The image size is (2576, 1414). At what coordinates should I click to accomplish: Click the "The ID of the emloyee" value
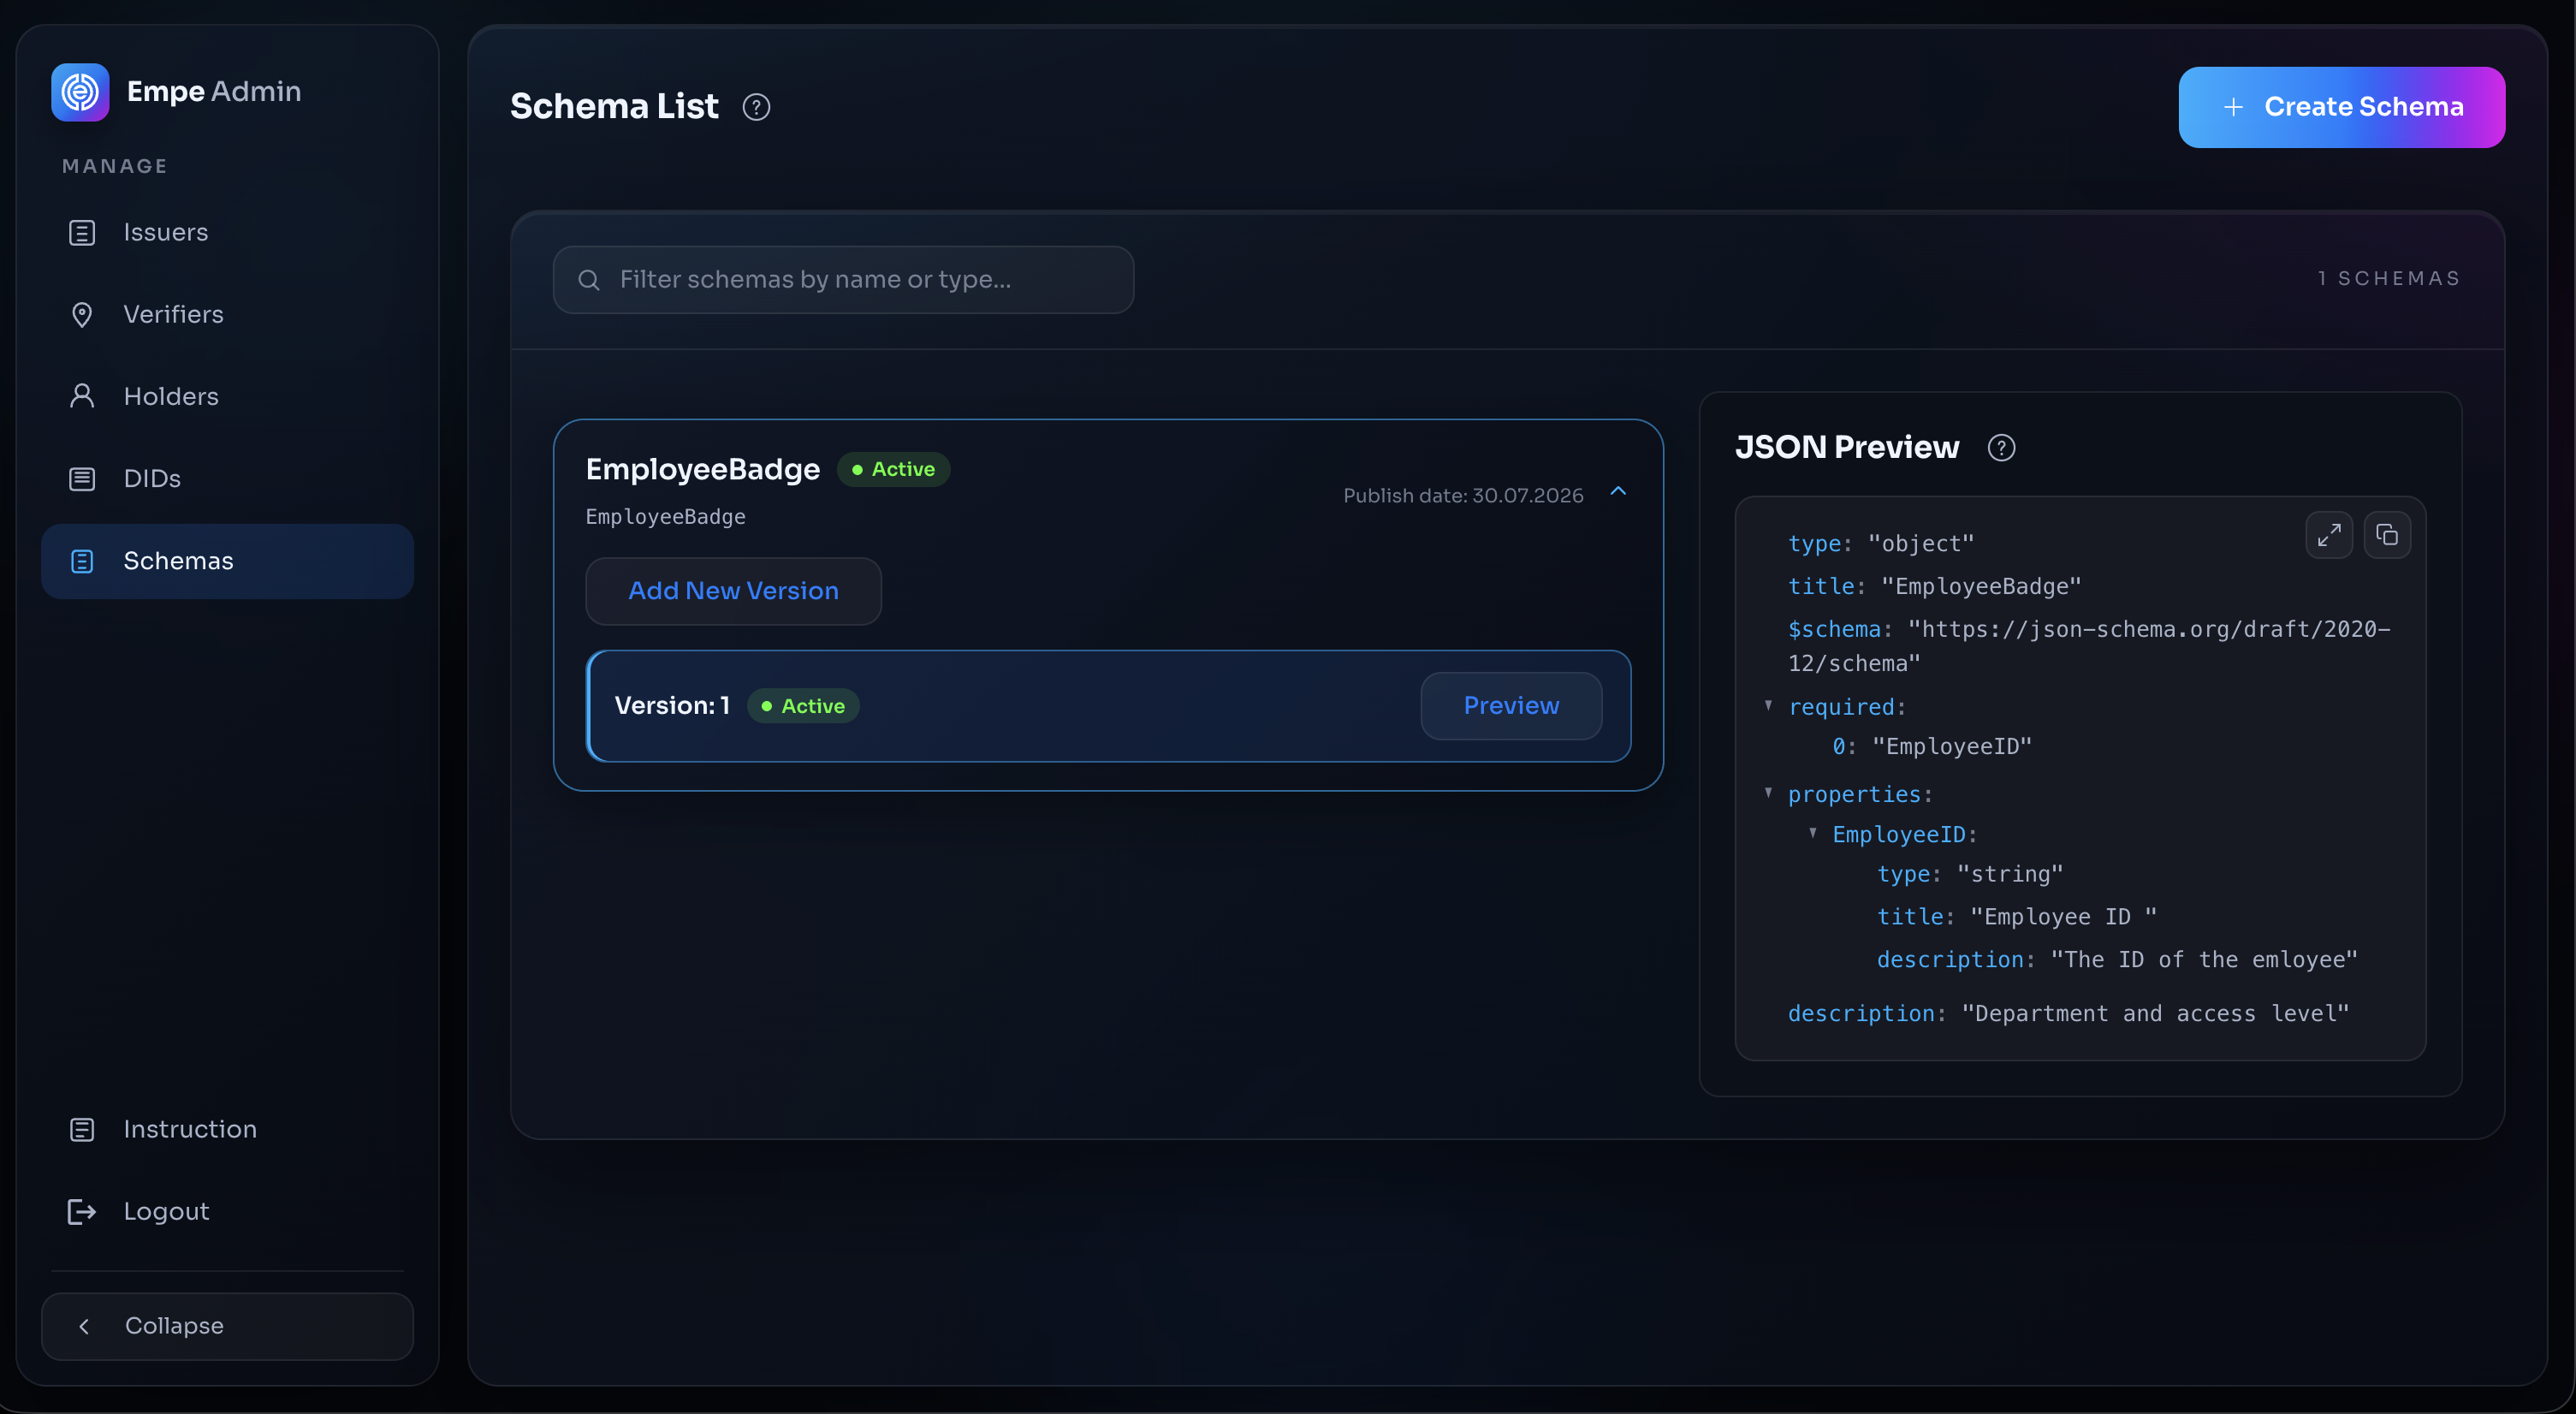2204,960
